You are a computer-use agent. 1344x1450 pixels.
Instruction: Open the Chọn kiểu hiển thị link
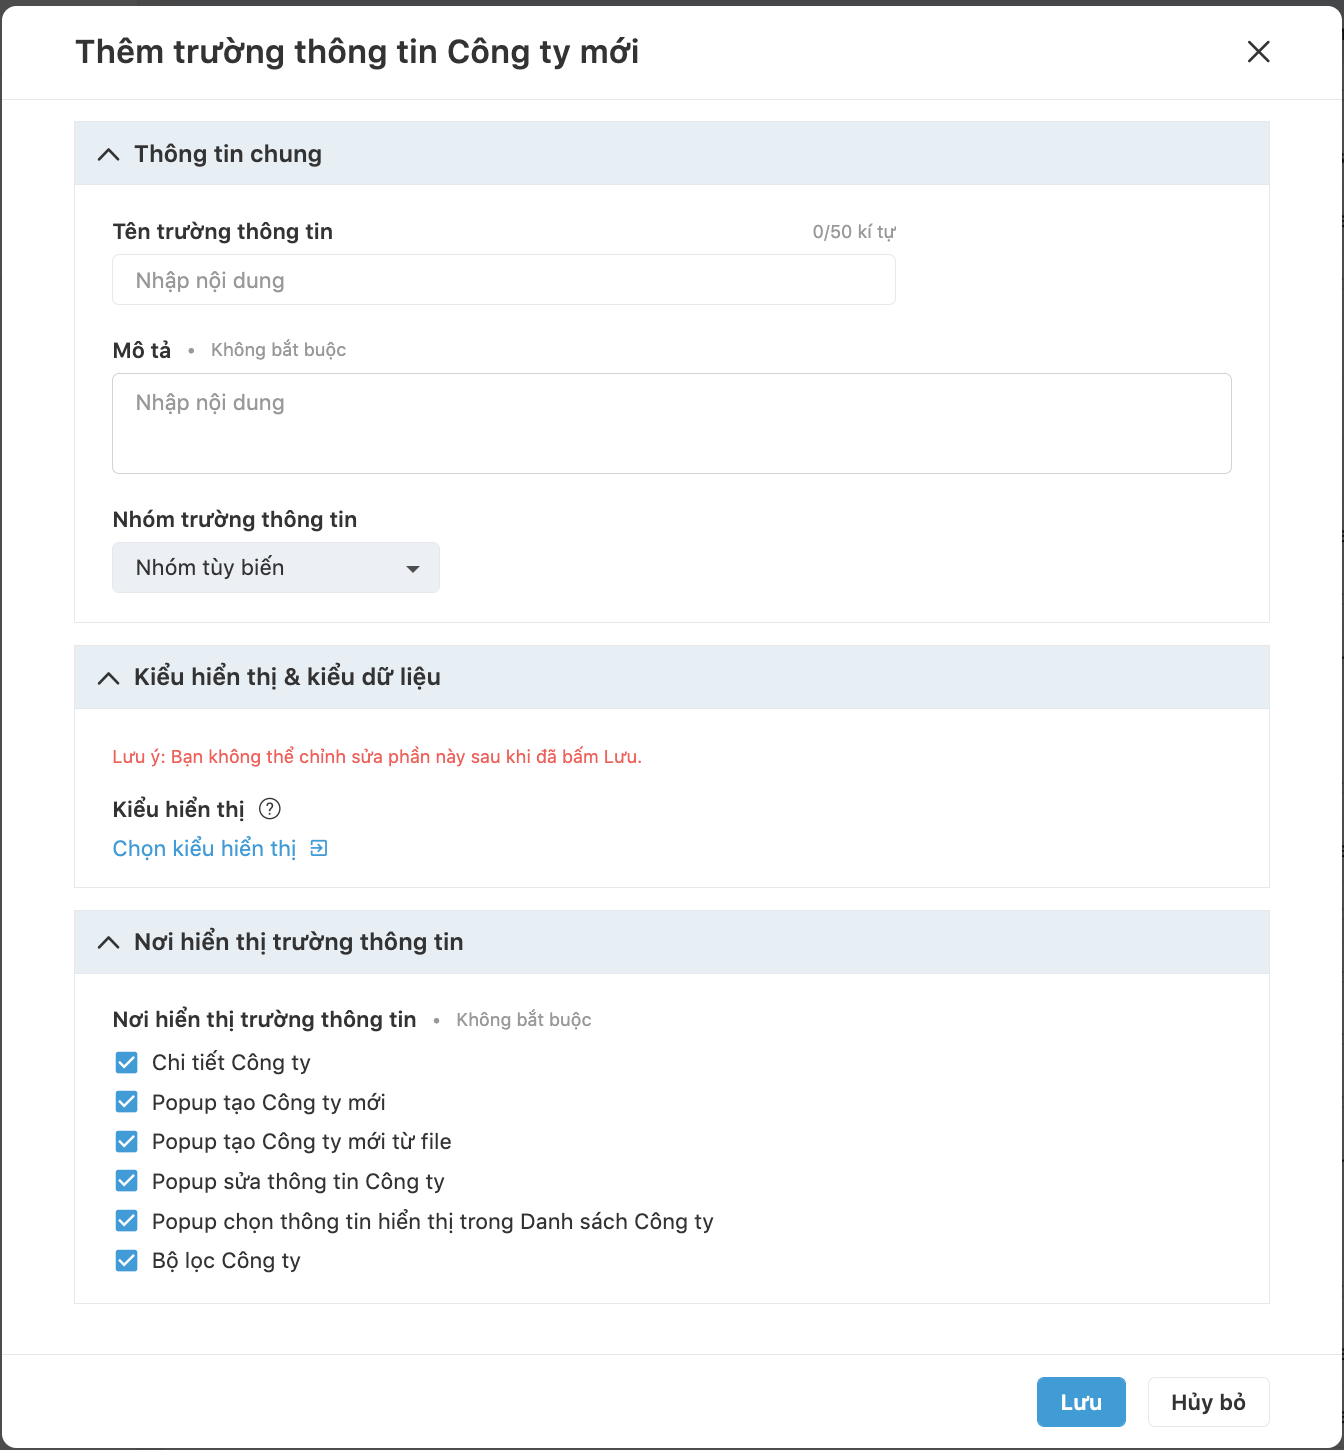(x=204, y=849)
